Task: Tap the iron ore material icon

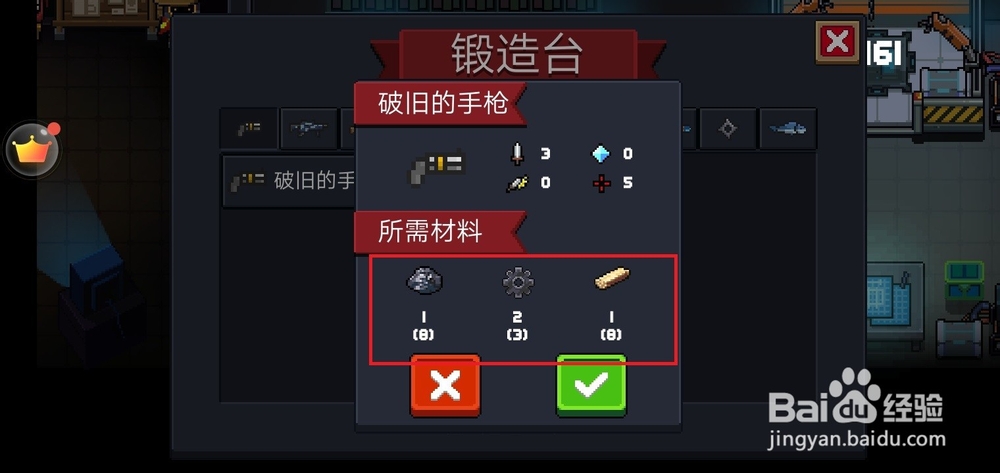Action: click(x=424, y=280)
